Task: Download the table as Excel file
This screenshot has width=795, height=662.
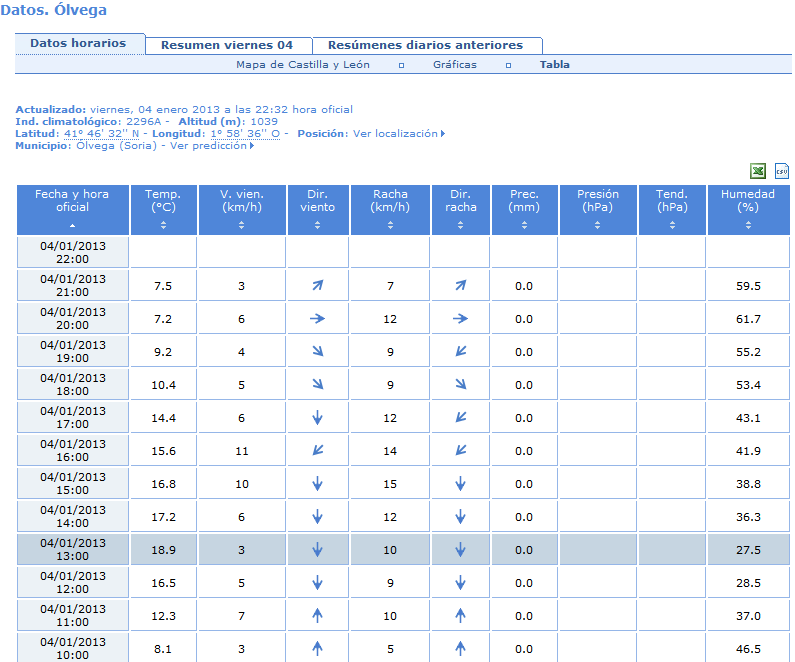Action: point(758,171)
